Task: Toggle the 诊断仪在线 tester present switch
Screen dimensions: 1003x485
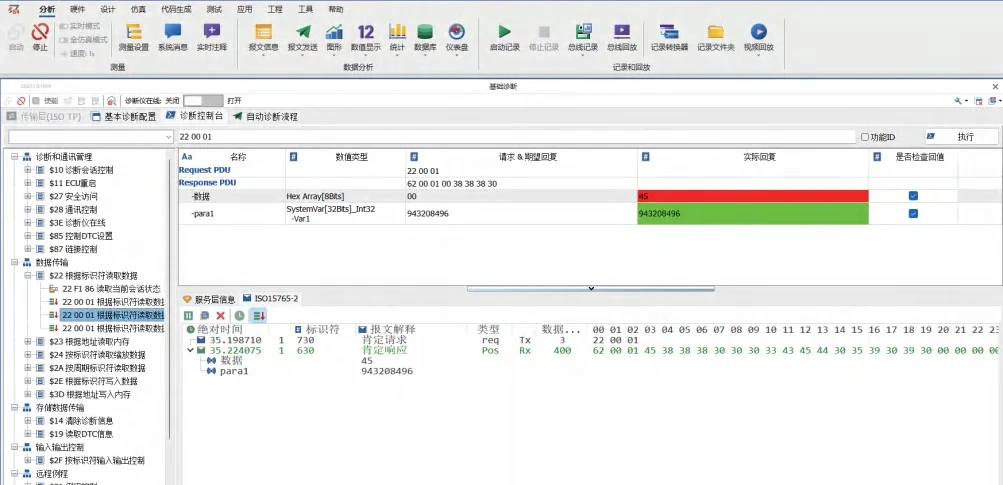Action: coord(203,100)
